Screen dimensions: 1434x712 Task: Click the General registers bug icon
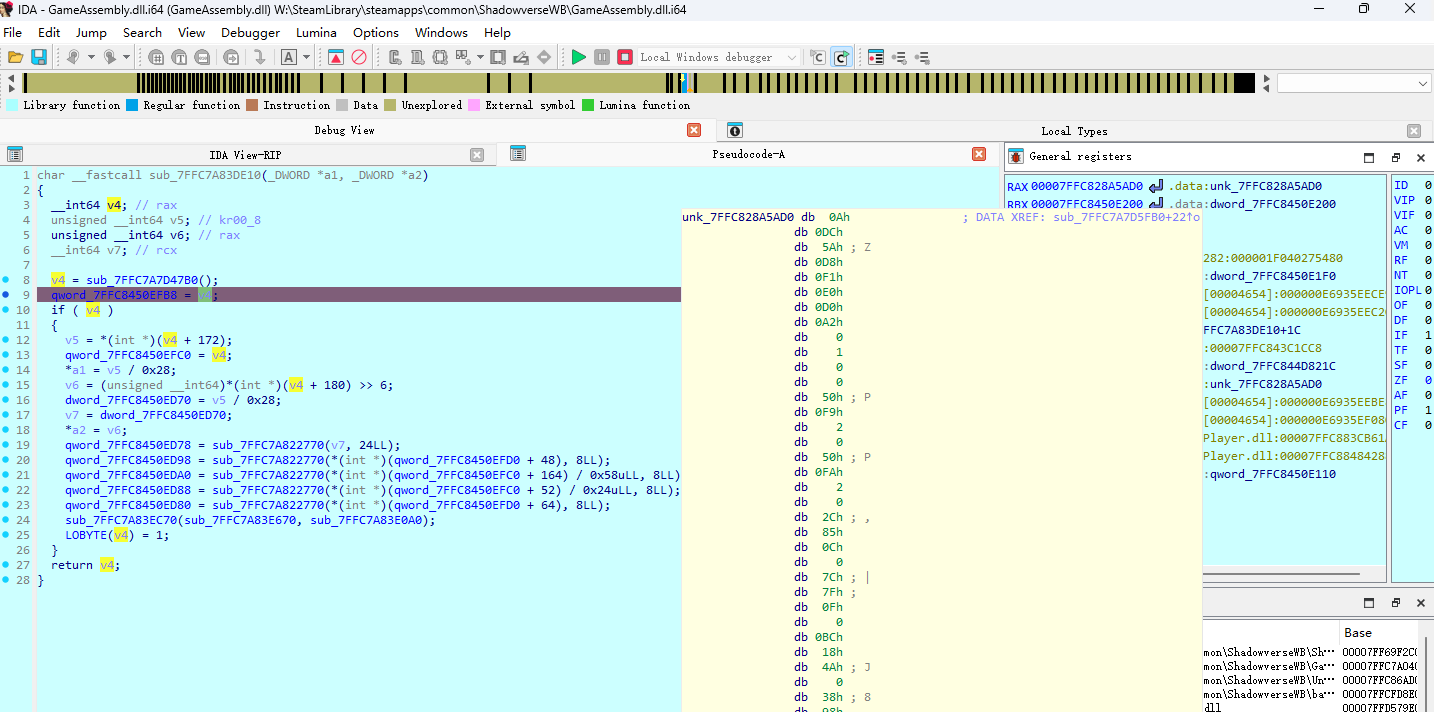pyautogui.click(x=1016, y=156)
